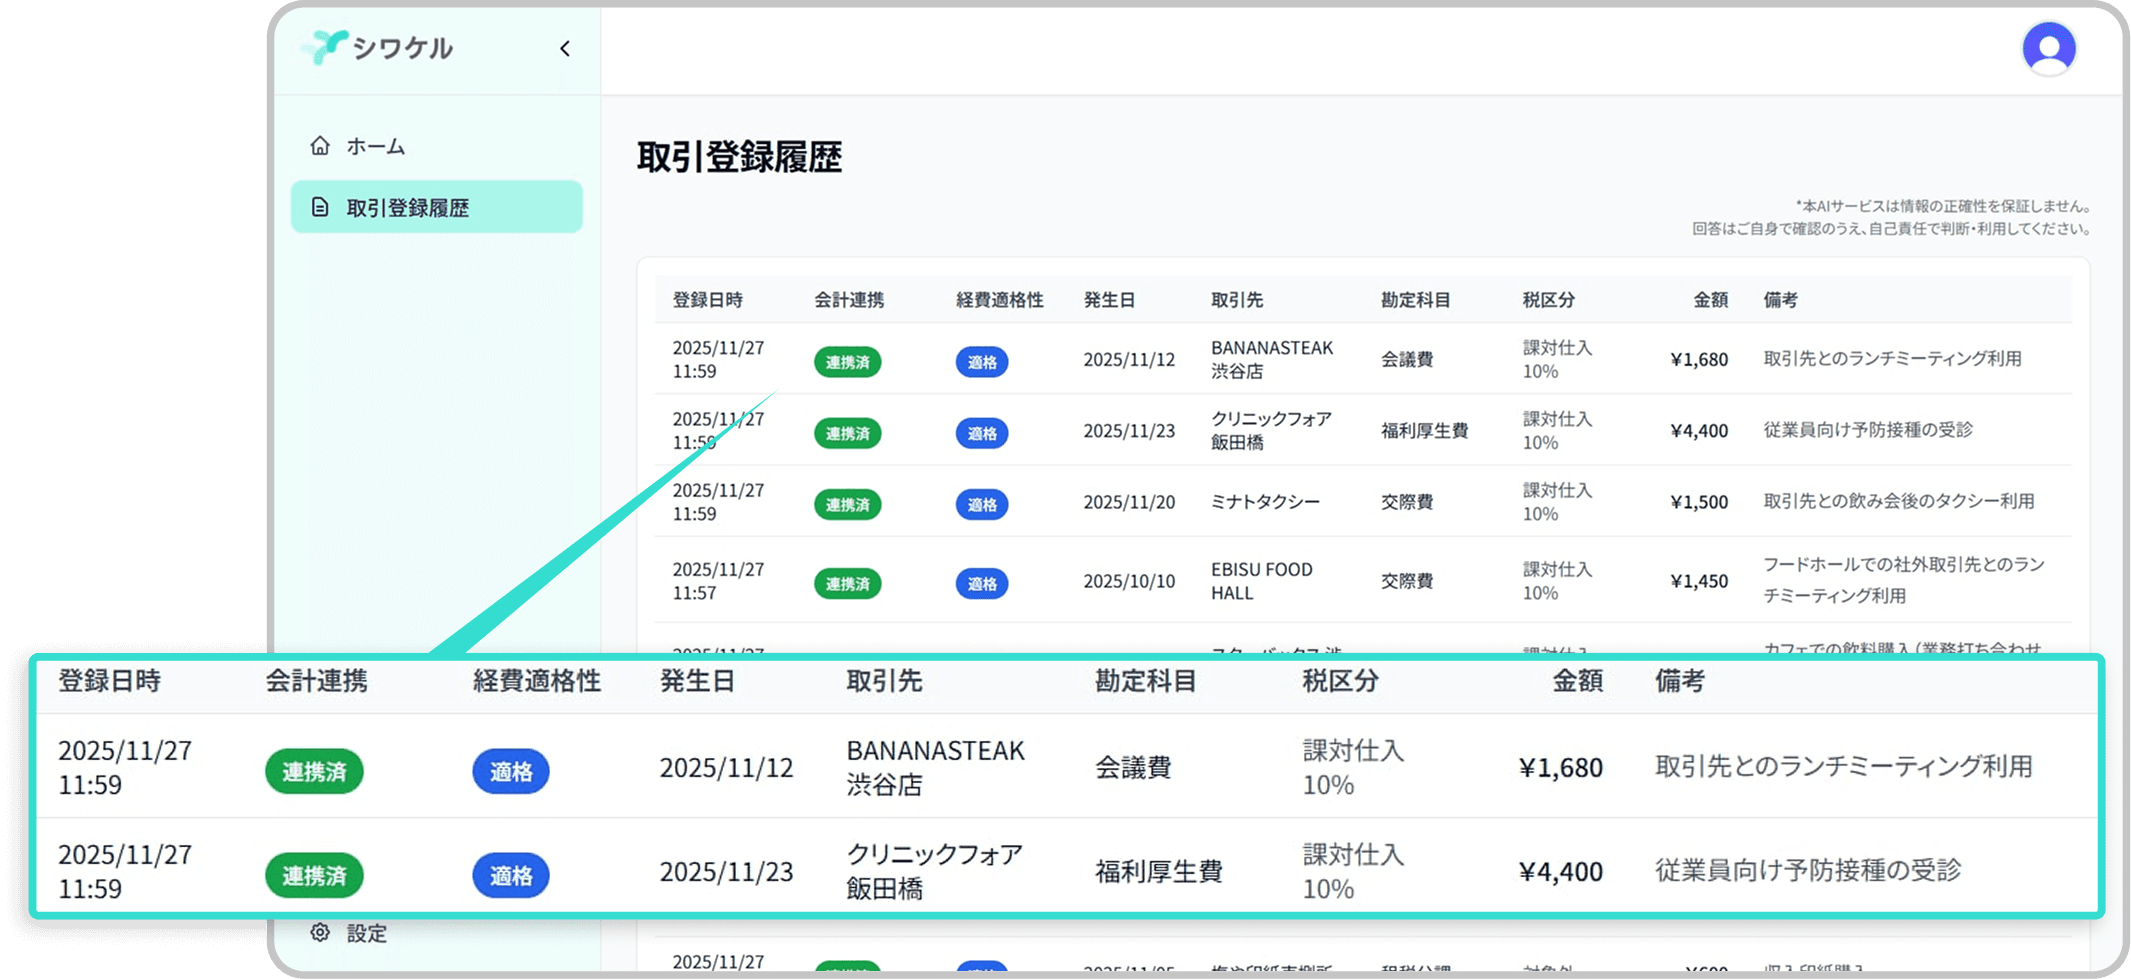Collapse the sidebar with the chevron
This screenshot has width=2131, height=979.
[565, 49]
